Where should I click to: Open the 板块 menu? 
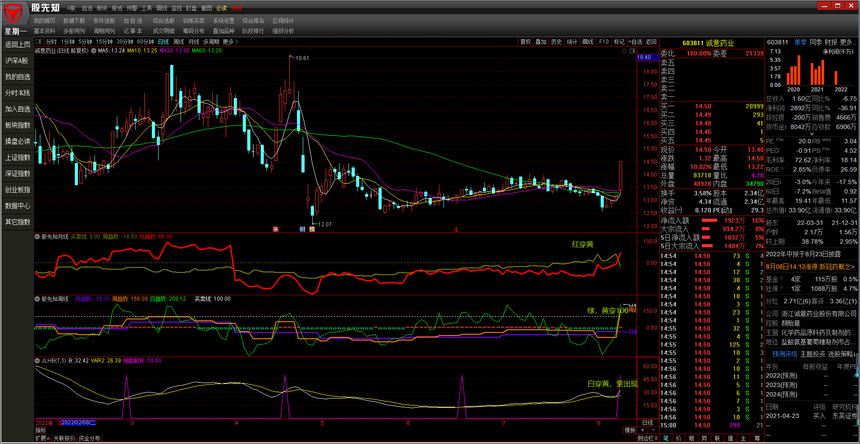[x=102, y=8]
